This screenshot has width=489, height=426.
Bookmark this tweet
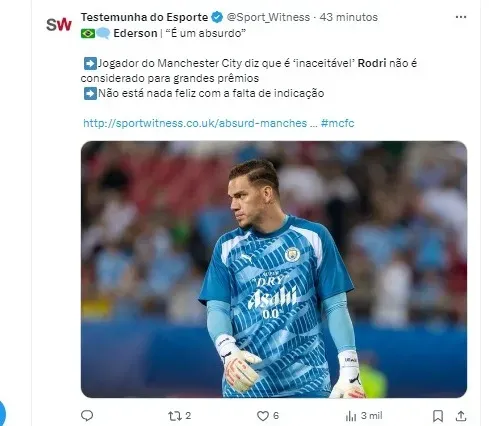438,416
